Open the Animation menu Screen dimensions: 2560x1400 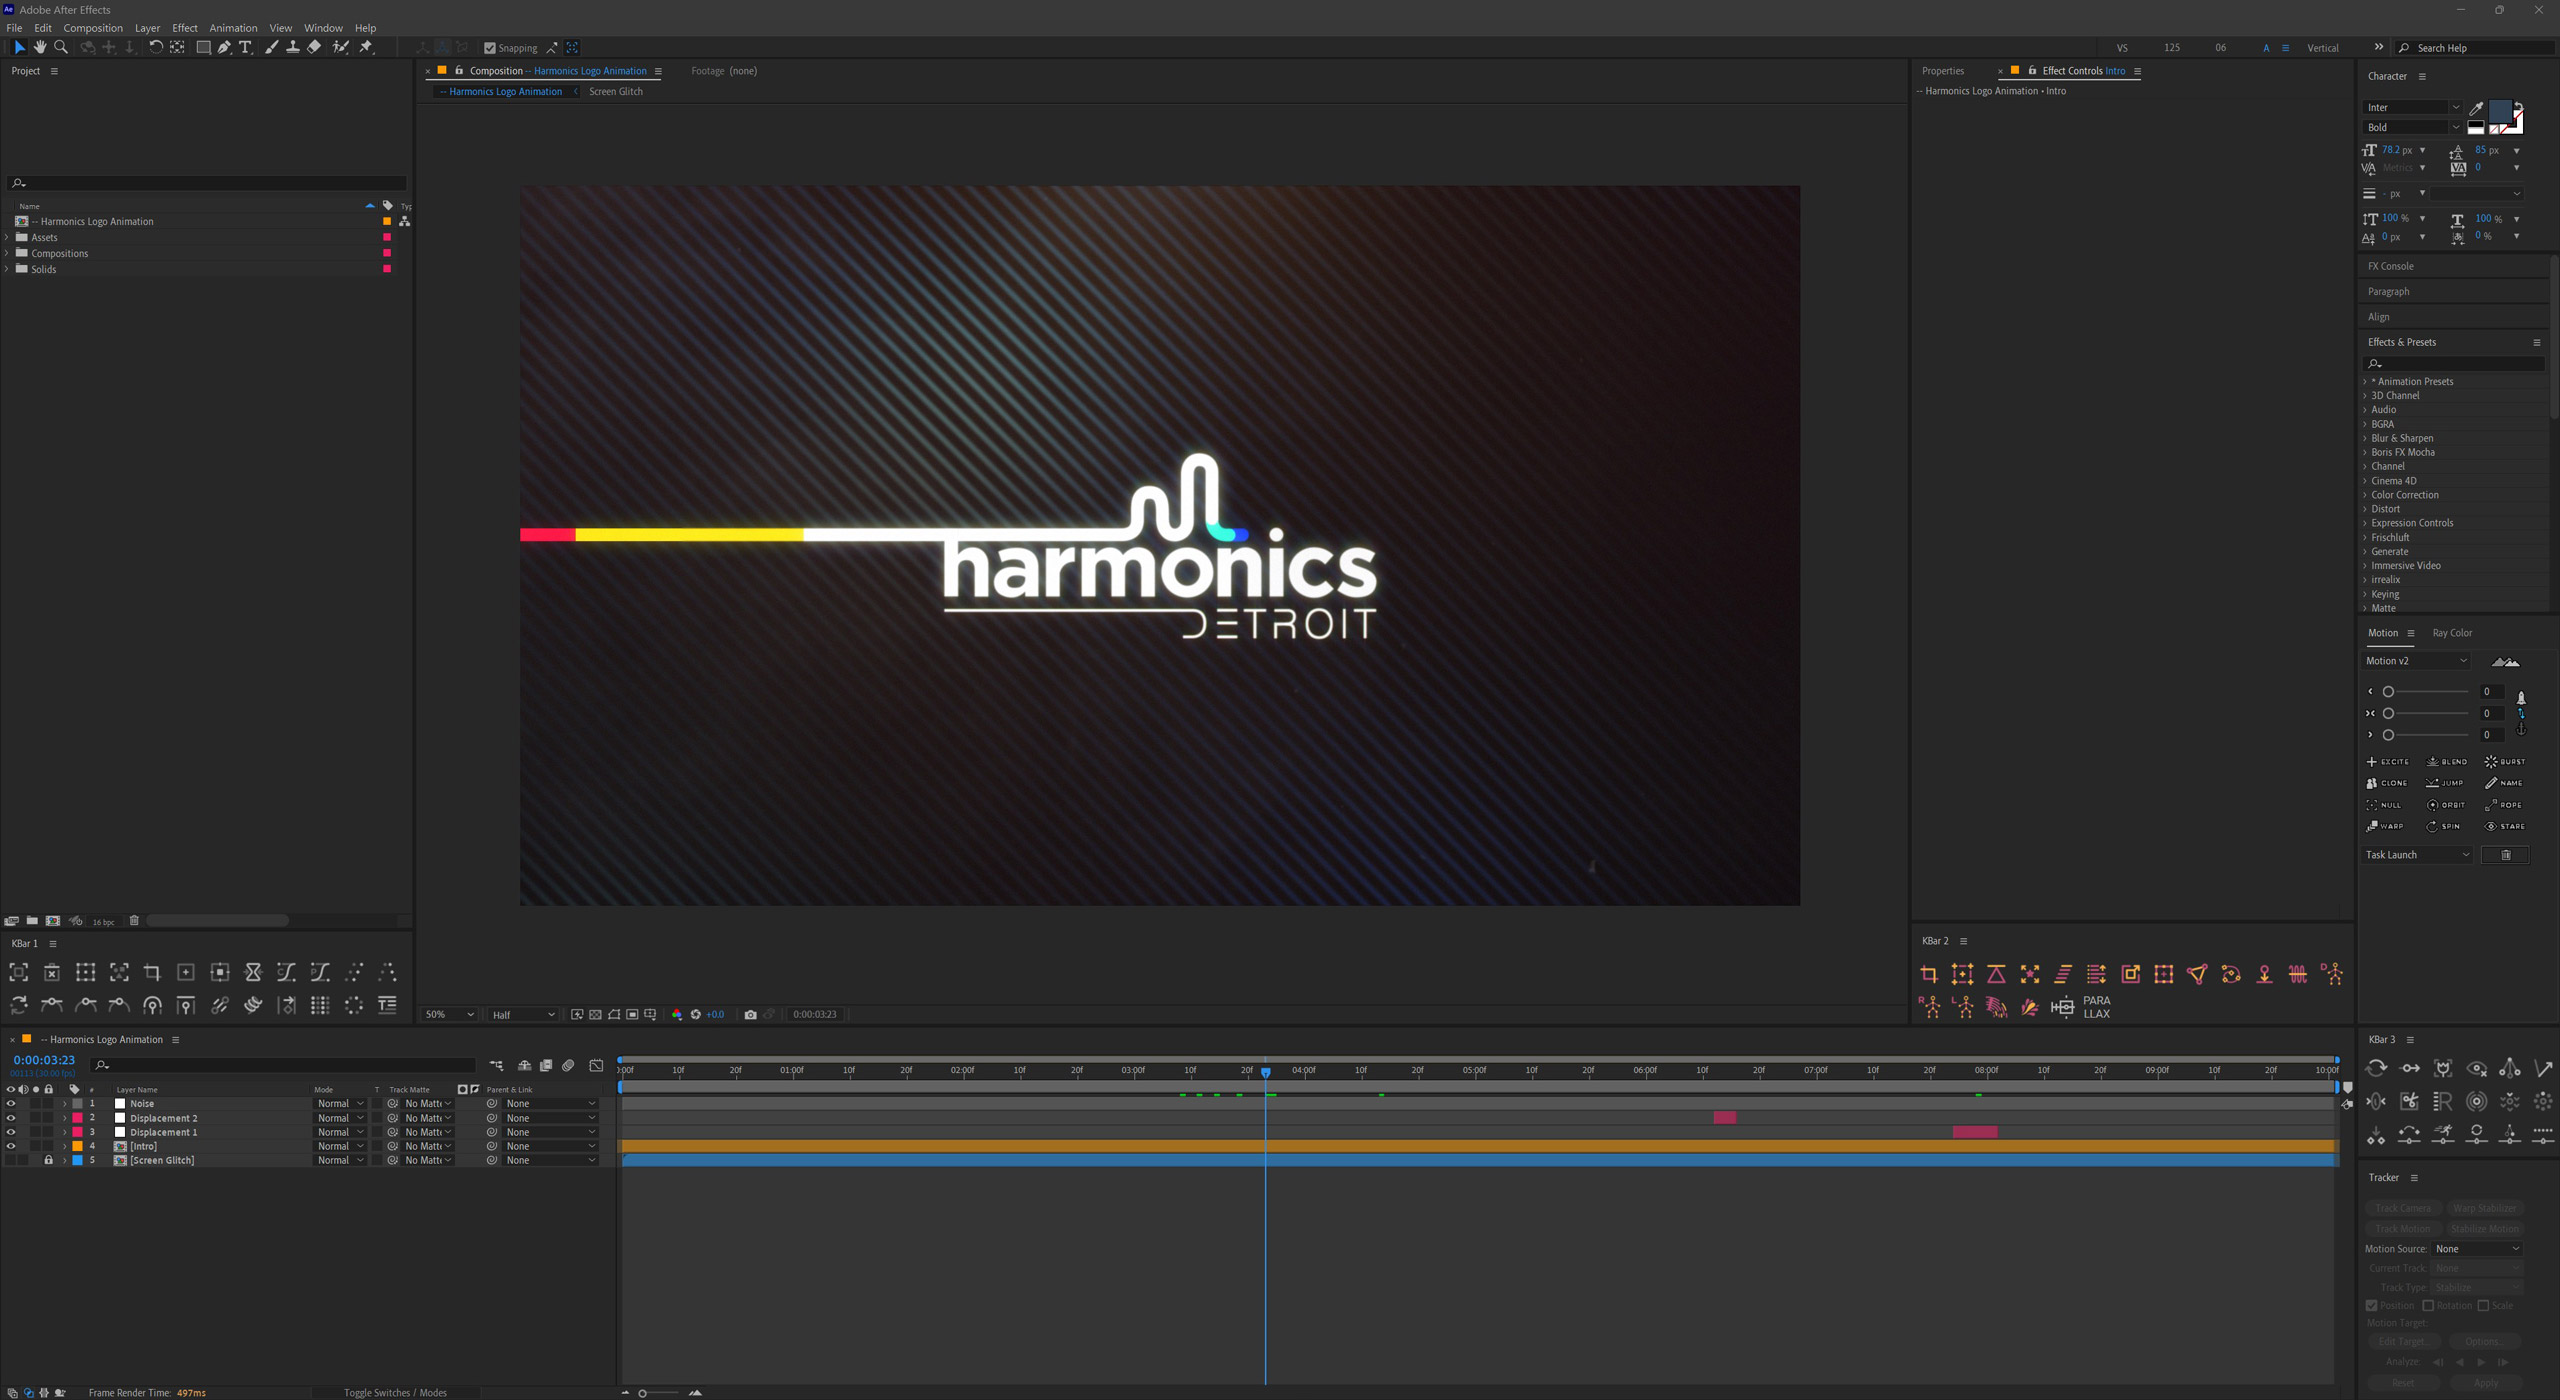point(232,28)
